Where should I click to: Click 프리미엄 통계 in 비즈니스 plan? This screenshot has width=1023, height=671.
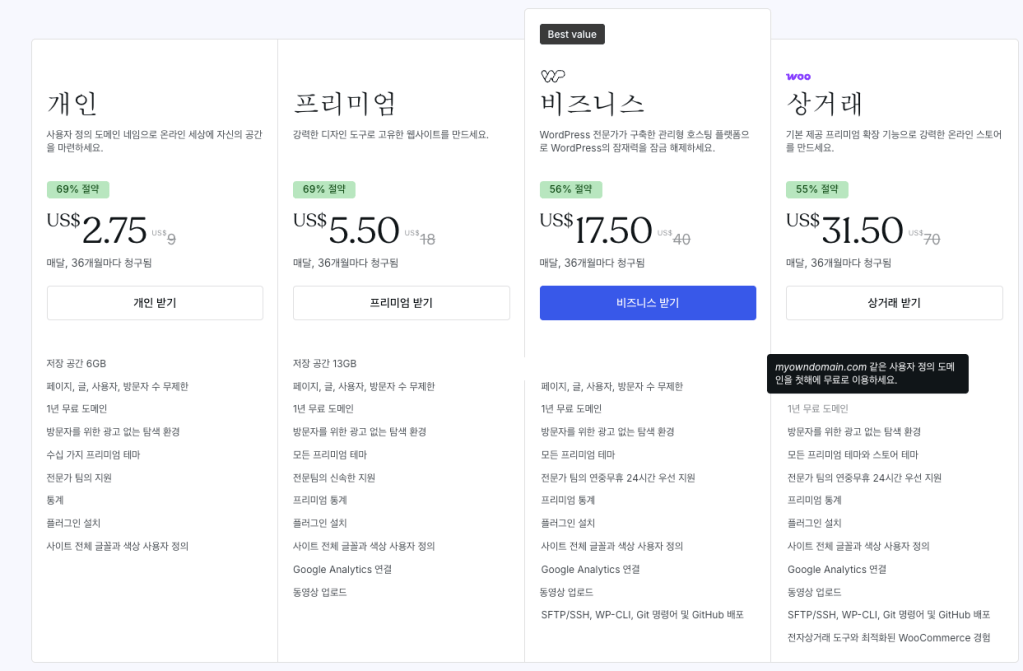(568, 500)
